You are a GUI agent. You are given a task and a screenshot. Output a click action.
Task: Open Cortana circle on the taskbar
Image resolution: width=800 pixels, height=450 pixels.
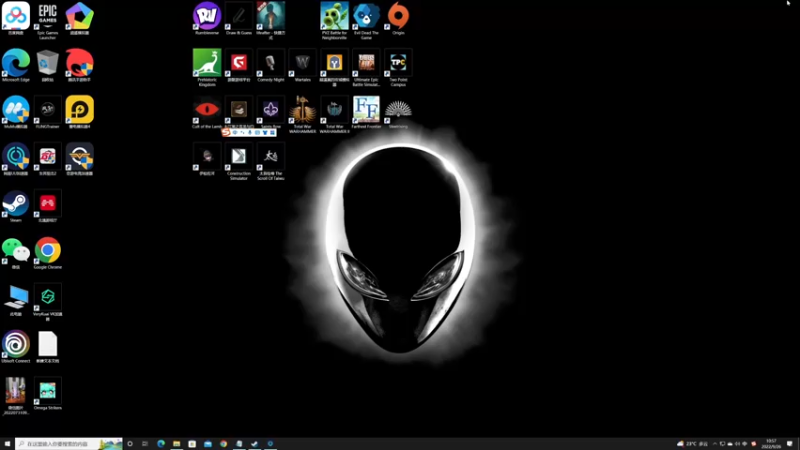click(130, 444)
